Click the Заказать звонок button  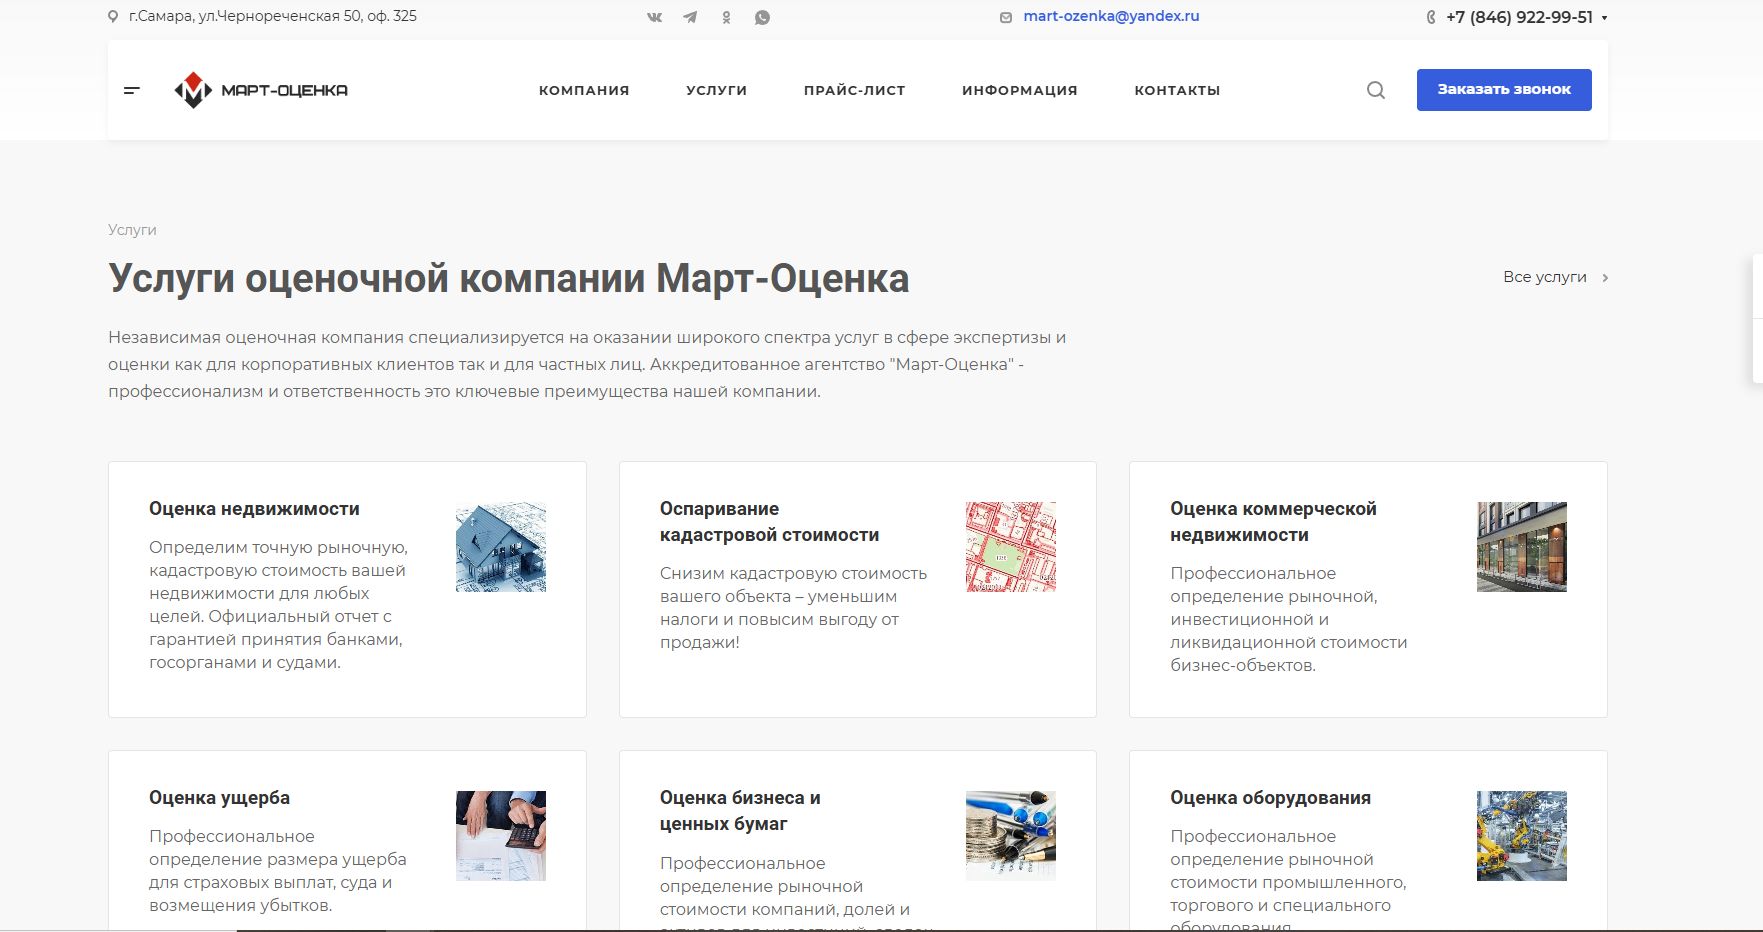(1504, 90)
